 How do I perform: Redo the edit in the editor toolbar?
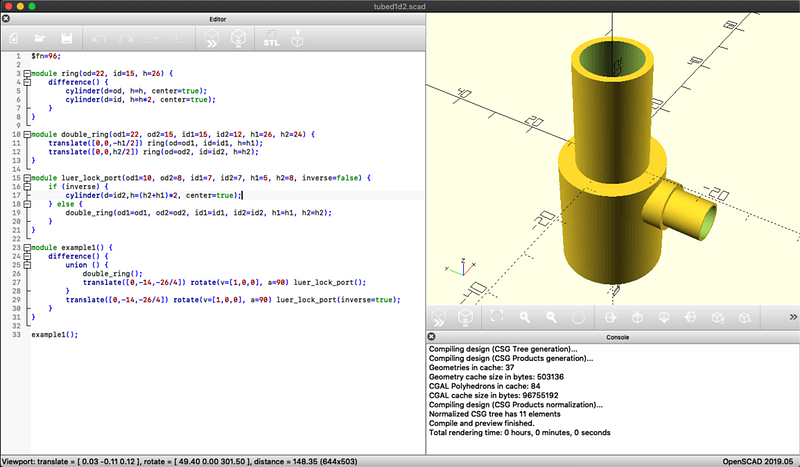126,39
